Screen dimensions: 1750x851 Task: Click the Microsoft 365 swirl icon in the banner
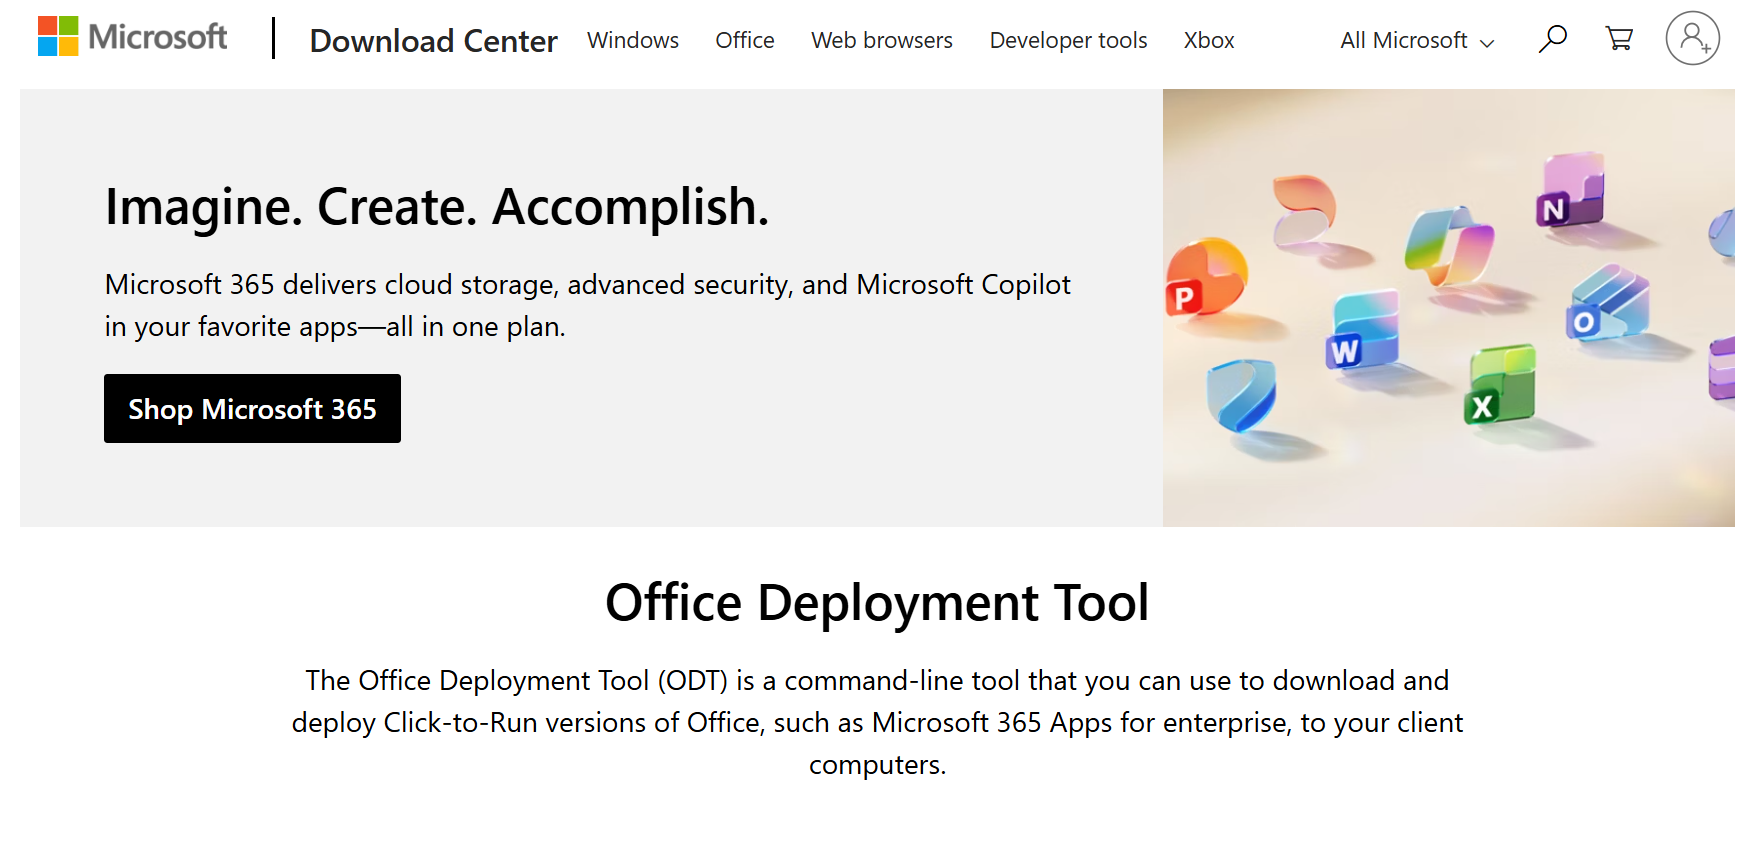(x=1304, y=212)
